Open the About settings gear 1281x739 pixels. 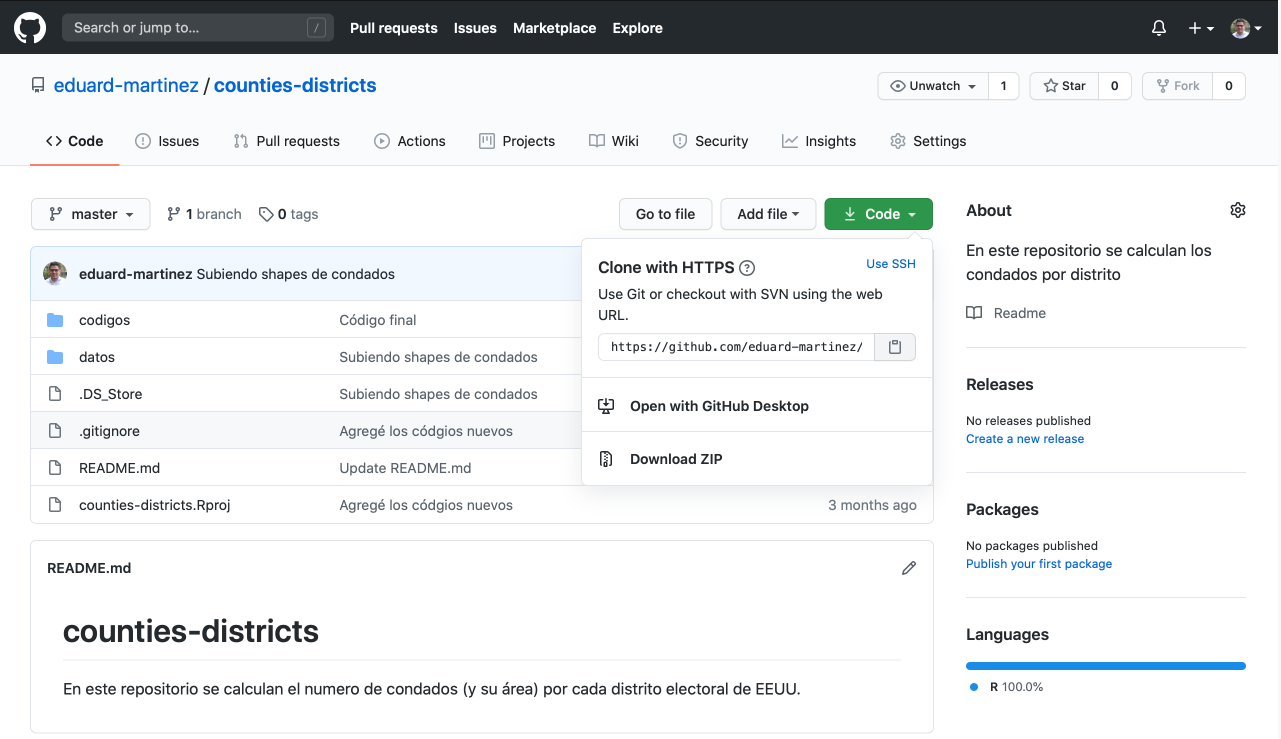click(1238, 210)
